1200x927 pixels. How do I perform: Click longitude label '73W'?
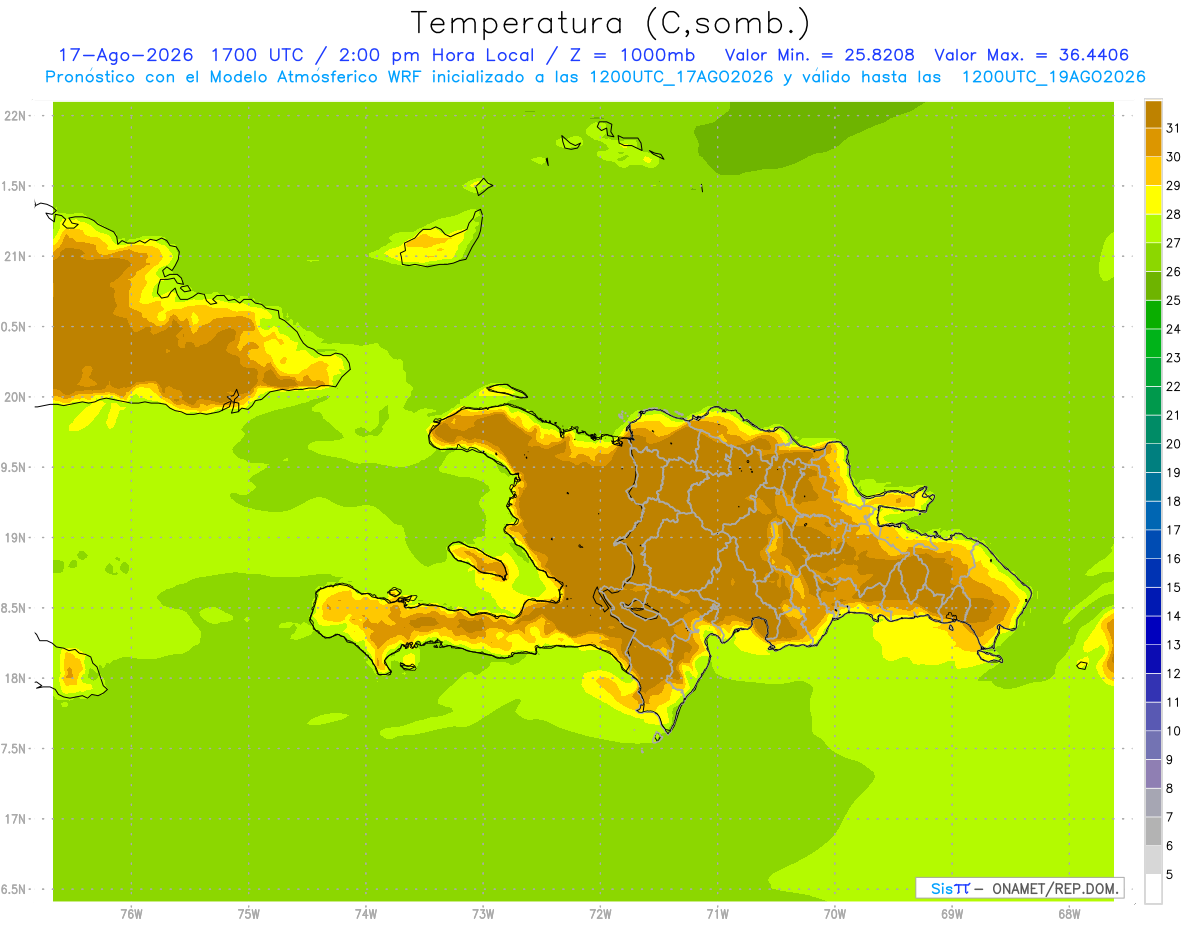483,914
